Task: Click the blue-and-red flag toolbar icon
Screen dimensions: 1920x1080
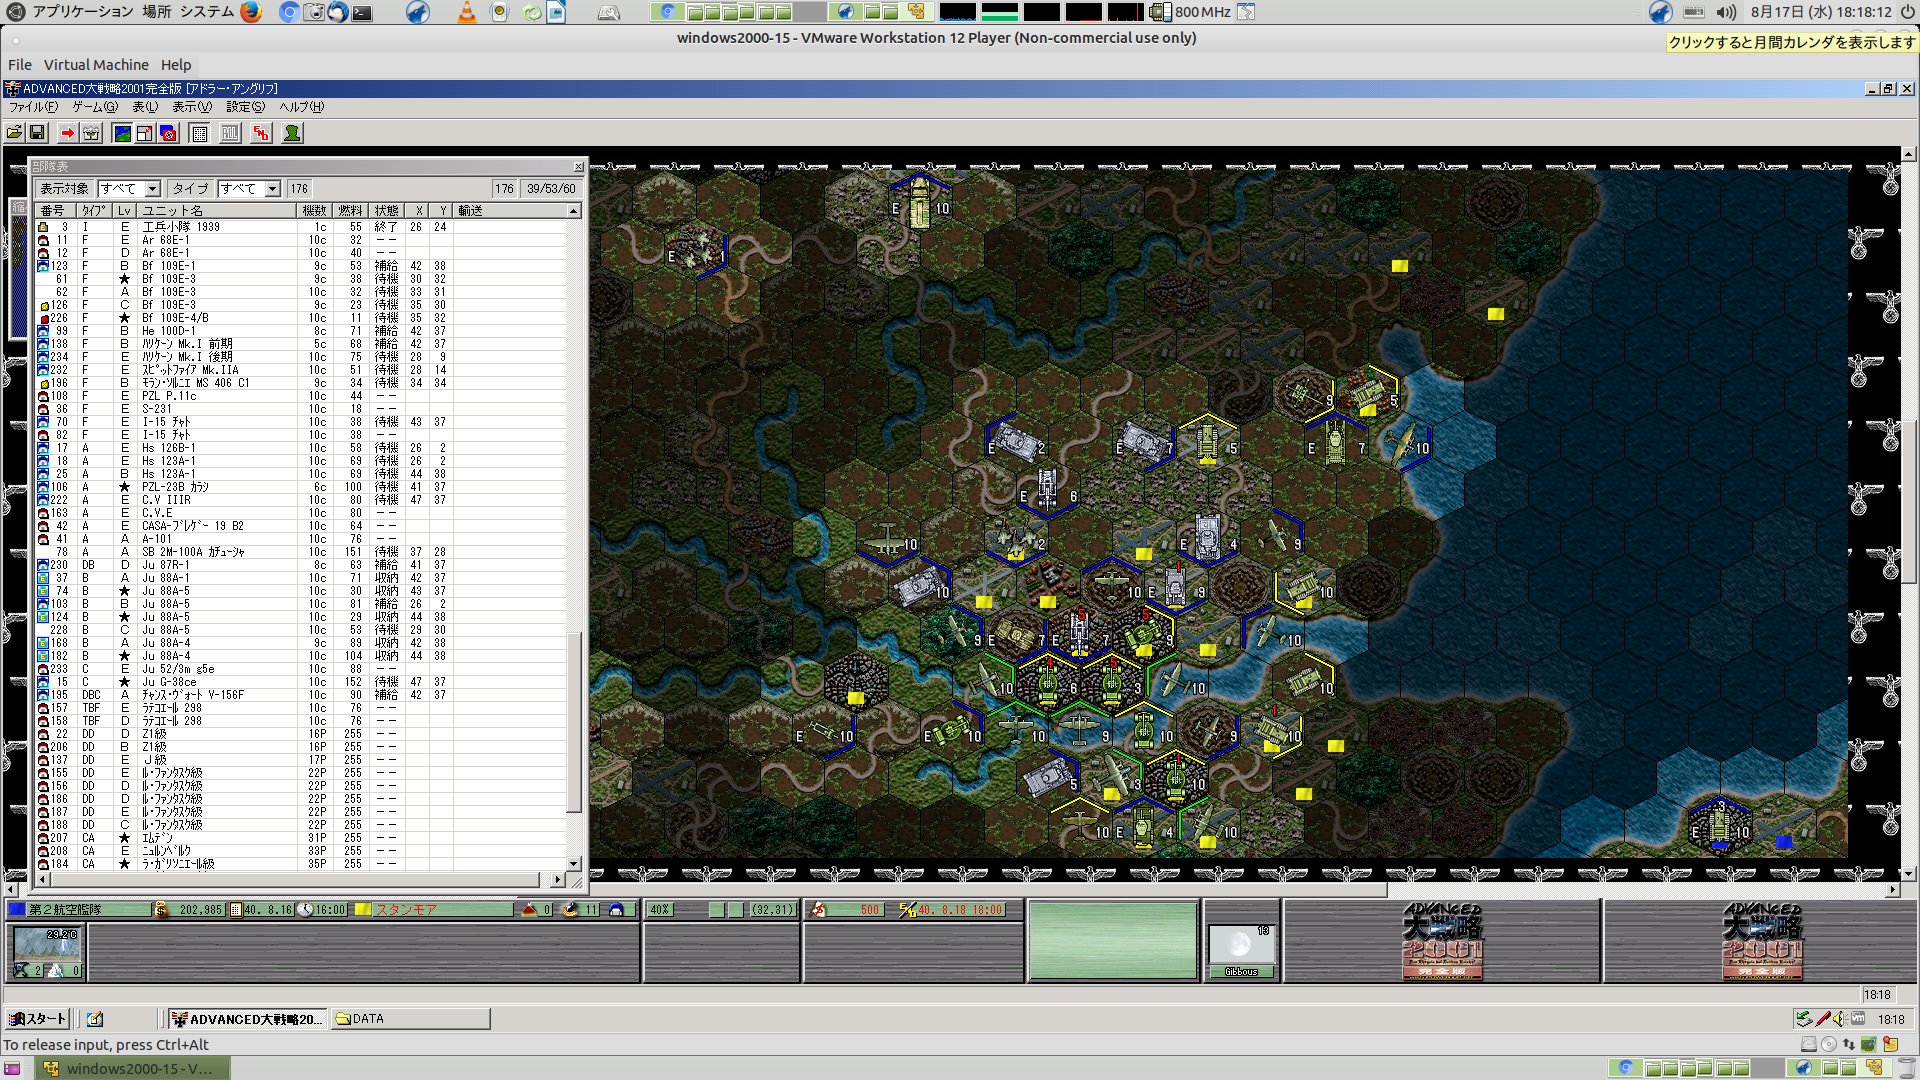Action: (x=168, y=133)
